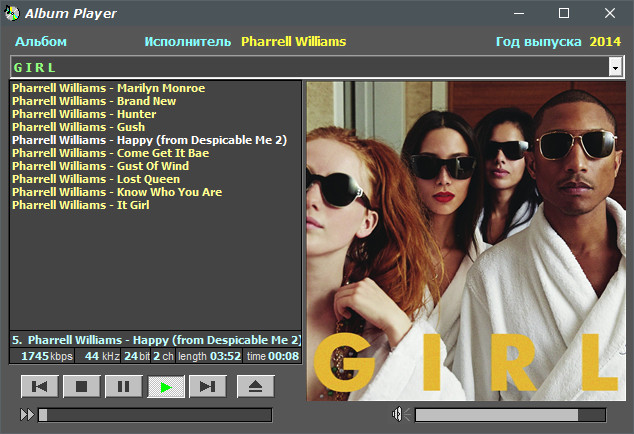
Task: Click the '44 kHz' sample rate field
Action: click(x=97, y=356)
